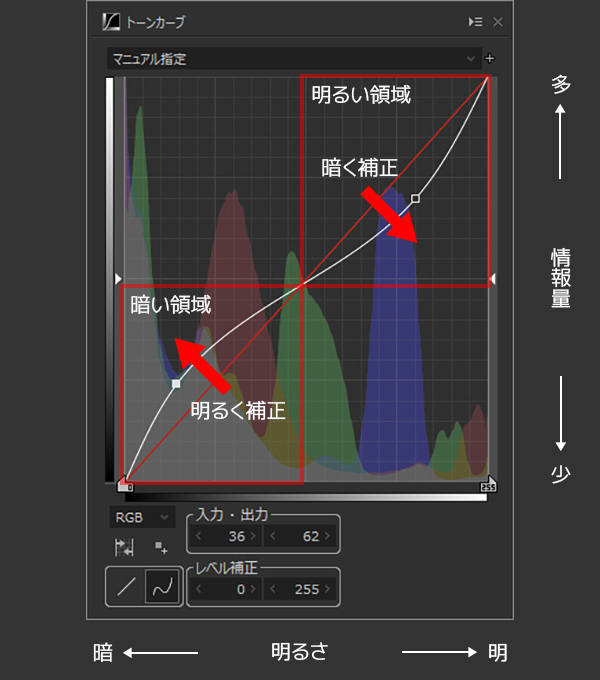Select the upper-right curve control point
This screenshot has height=680, width=600.
pyautogui.click(x=415, y=199)
